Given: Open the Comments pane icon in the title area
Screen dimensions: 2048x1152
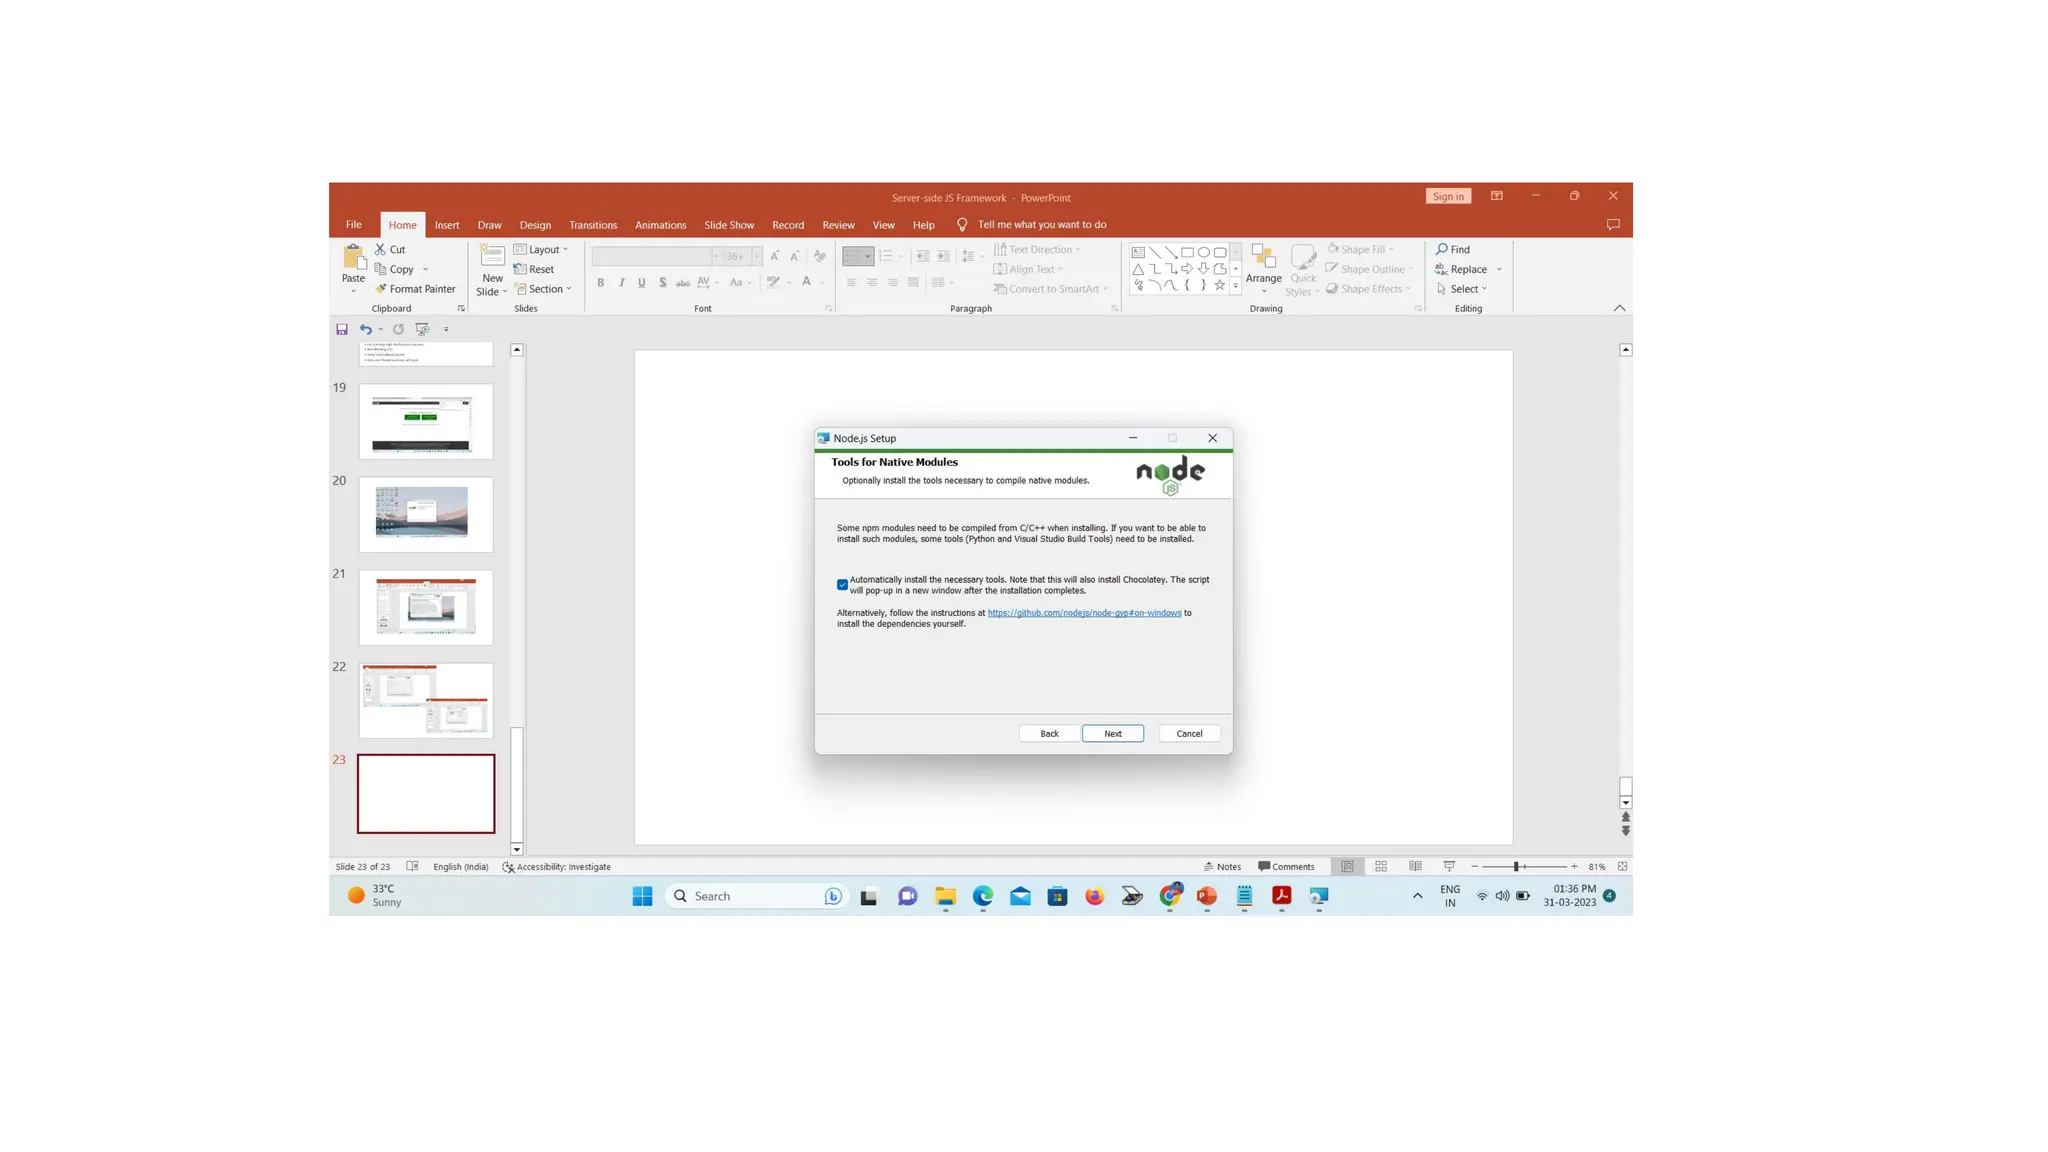Looking at the screenshot, I should click(x=1613, y=225).
